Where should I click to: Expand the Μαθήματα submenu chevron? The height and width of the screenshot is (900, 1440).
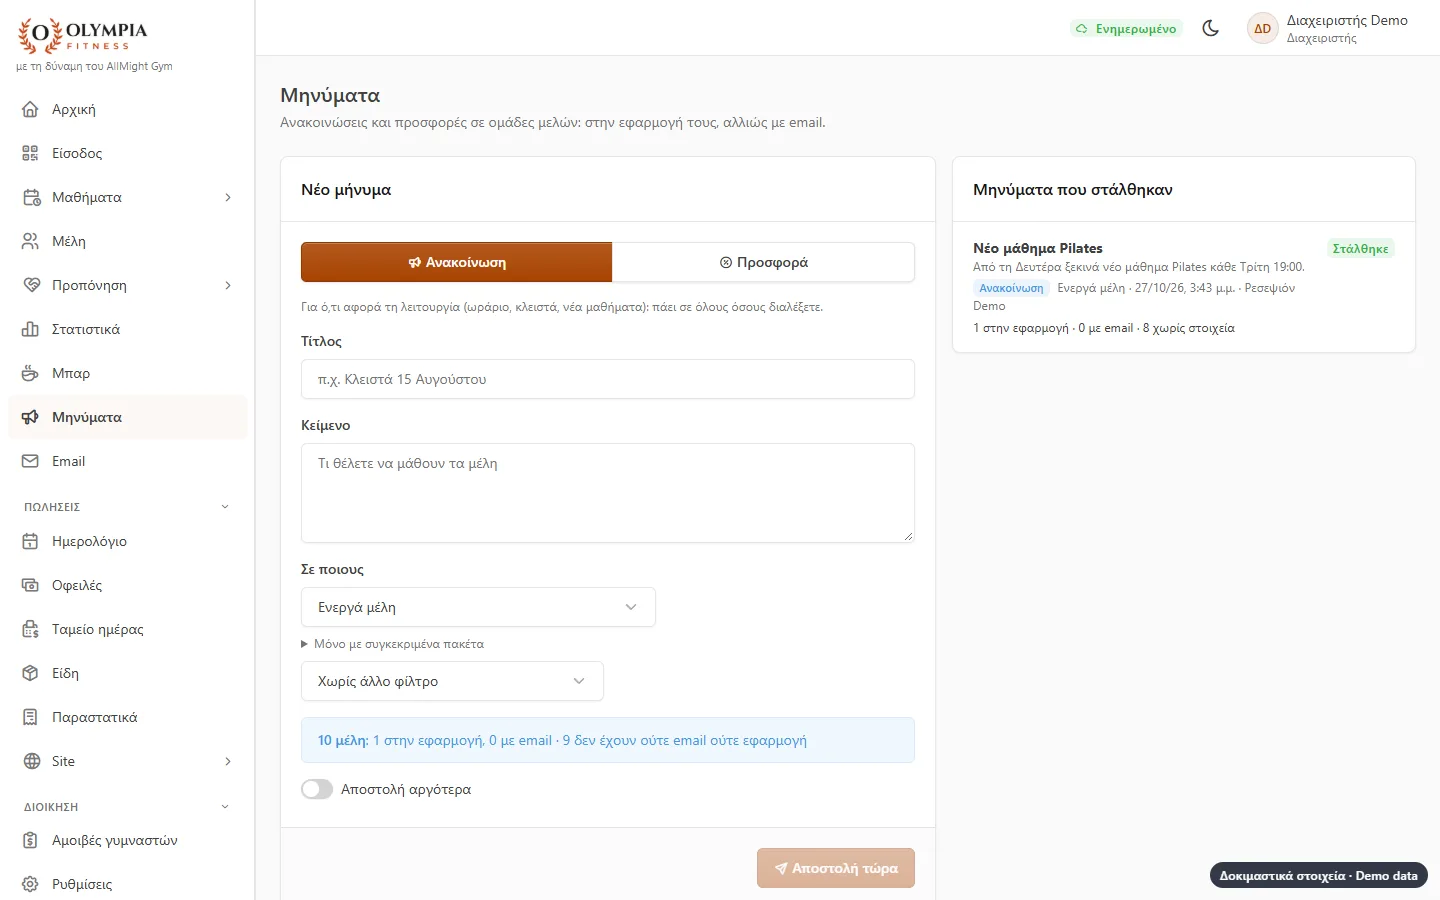tap(228, 197)
